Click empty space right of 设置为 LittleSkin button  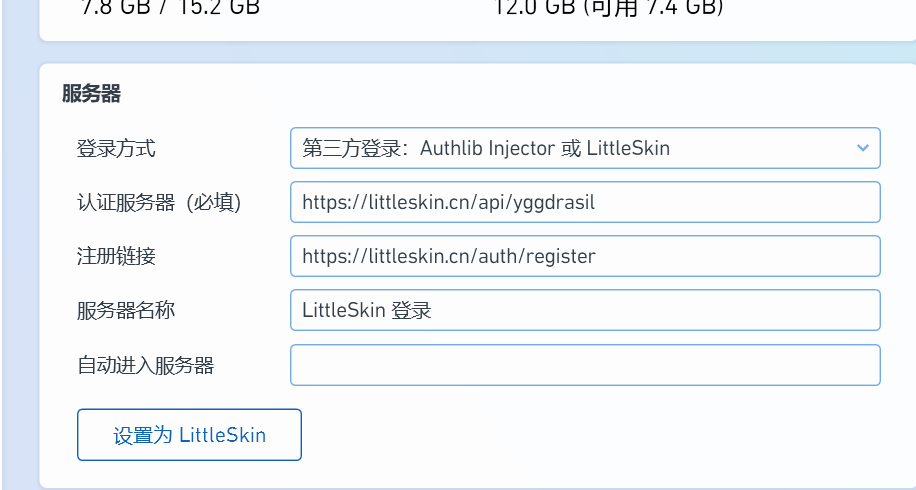(600, 435)
